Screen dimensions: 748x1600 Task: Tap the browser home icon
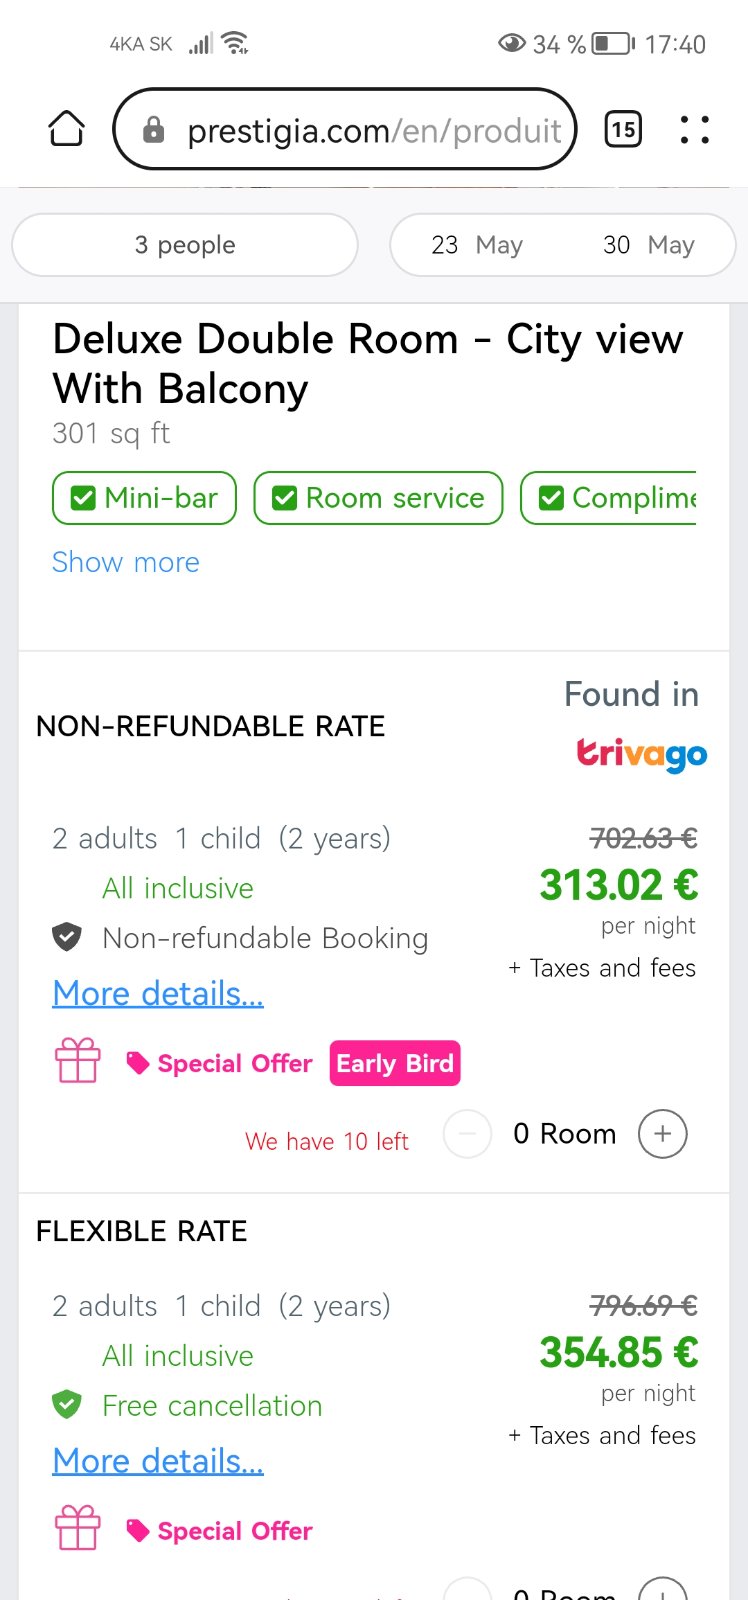pyautogui.click(x=67, y=129)
